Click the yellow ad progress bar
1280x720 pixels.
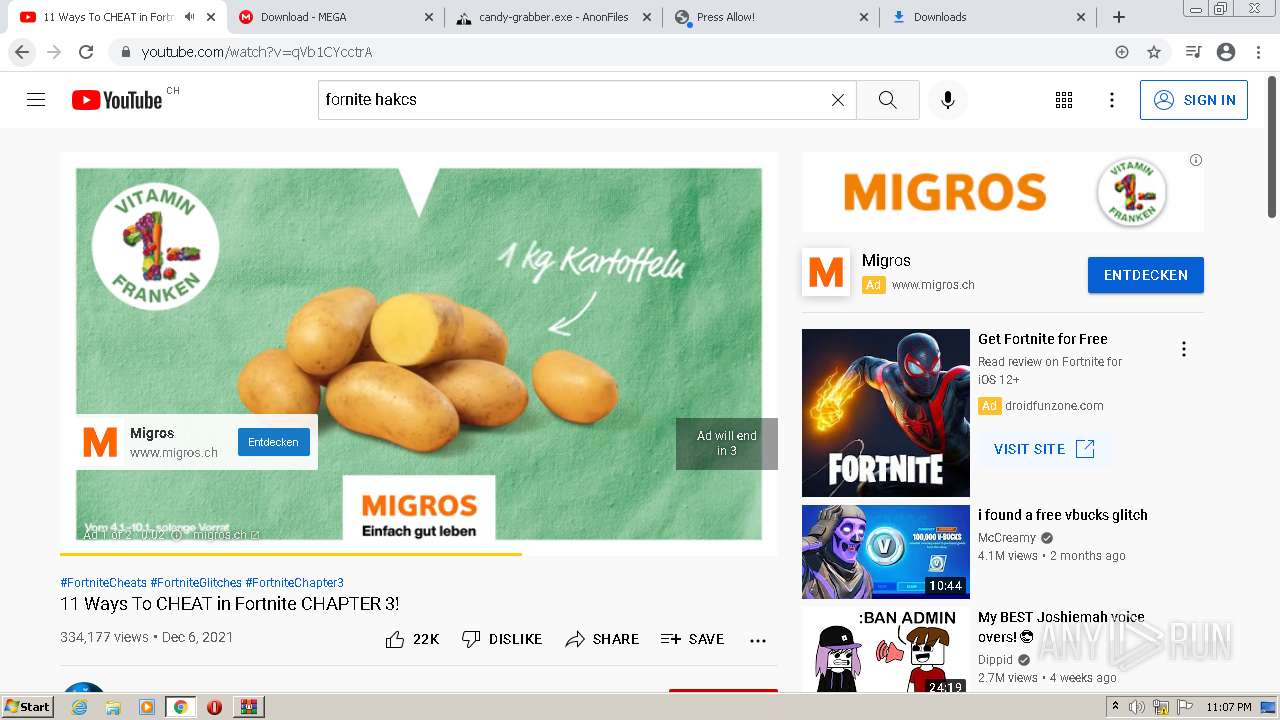[291, 553]
